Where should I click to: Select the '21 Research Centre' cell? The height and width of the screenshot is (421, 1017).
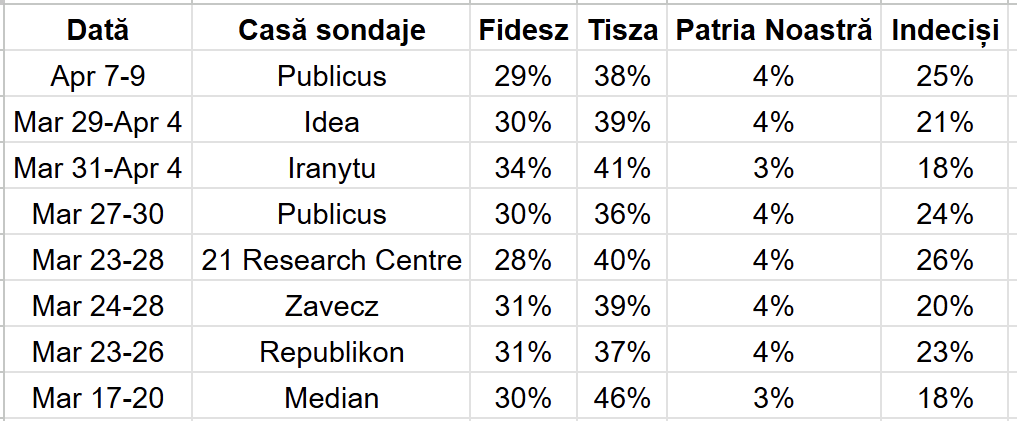coord(331,260)
